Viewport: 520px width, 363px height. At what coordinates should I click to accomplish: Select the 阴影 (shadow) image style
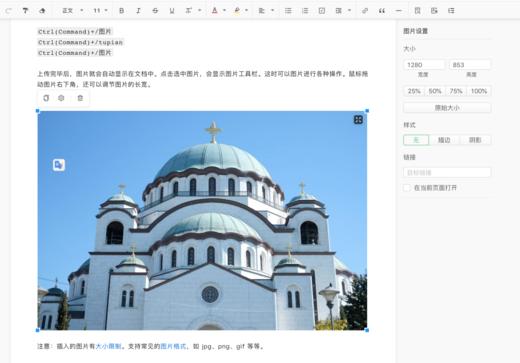tap(475, 140)
